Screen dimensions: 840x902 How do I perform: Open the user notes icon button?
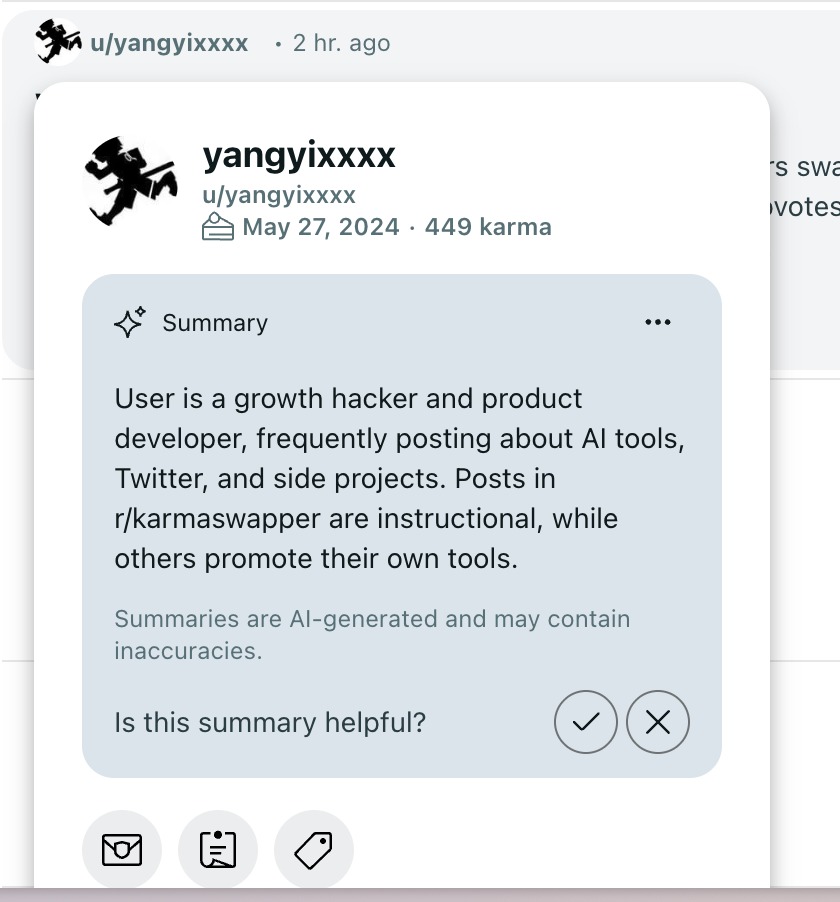tap(218, 850)
